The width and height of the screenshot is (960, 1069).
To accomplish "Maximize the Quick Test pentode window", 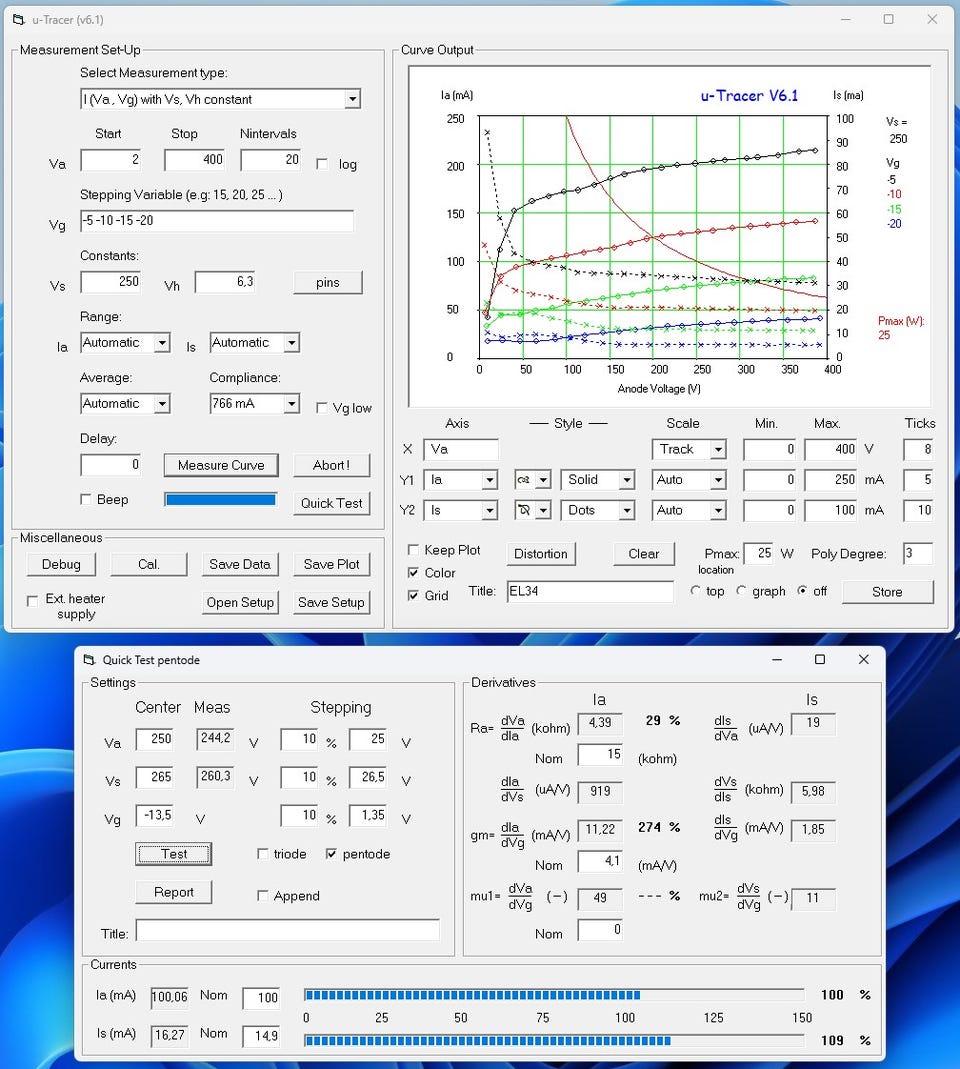I will (x=820, y=660).
